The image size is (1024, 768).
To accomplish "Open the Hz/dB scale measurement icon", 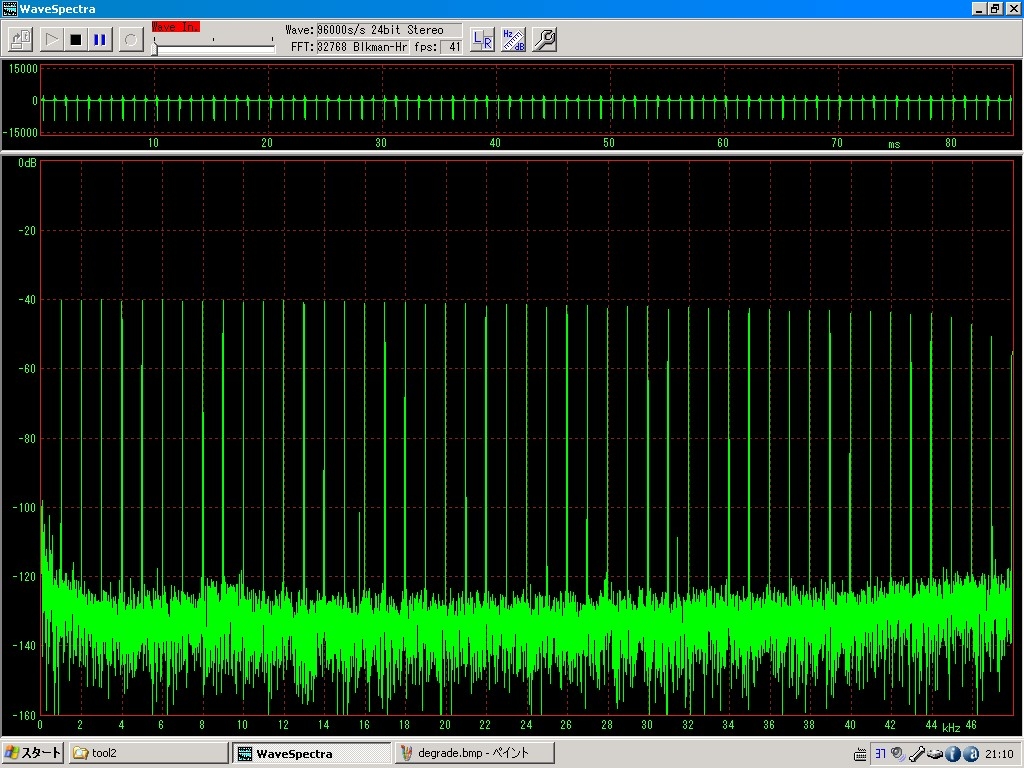I will pos(513,39).
